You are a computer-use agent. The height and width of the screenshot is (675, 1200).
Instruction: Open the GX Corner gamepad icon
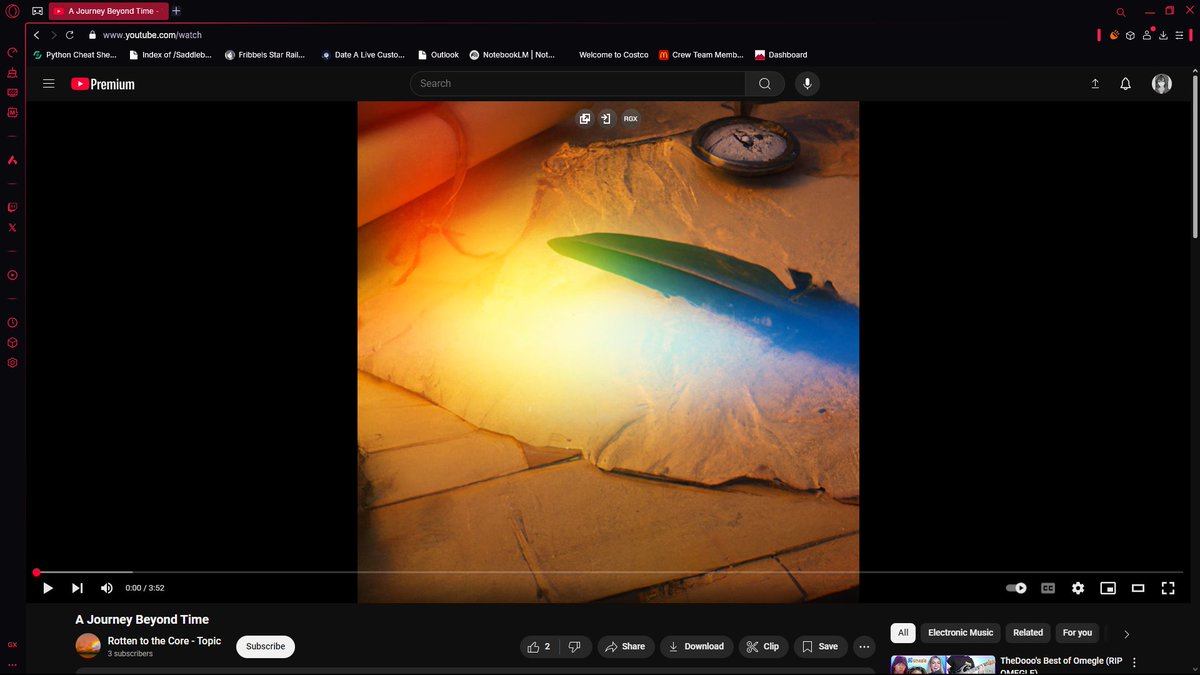point(37,11)
